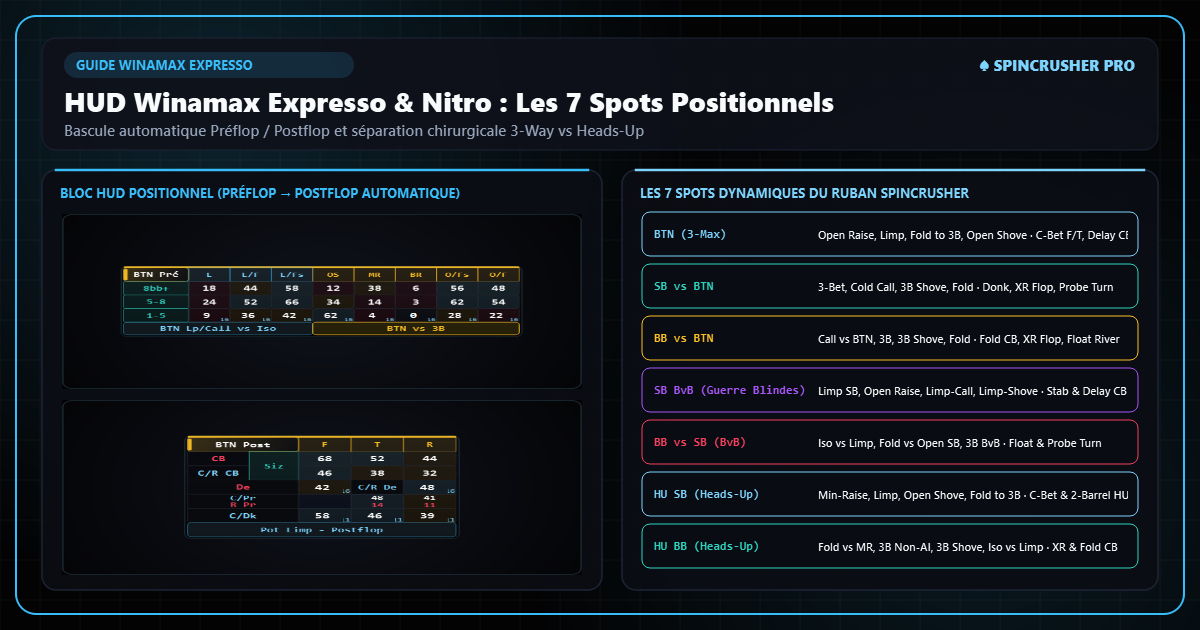Click value 28 in the 1-5 row
This screenshot has height=630, width=1200.
pos(457,315)
